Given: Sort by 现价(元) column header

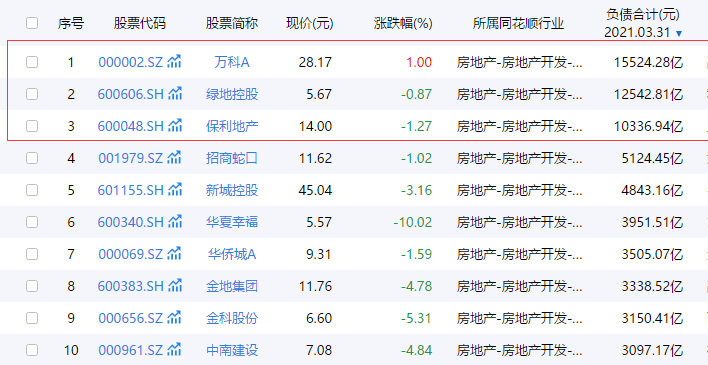Looking at the screenshot, I should 310,23.
